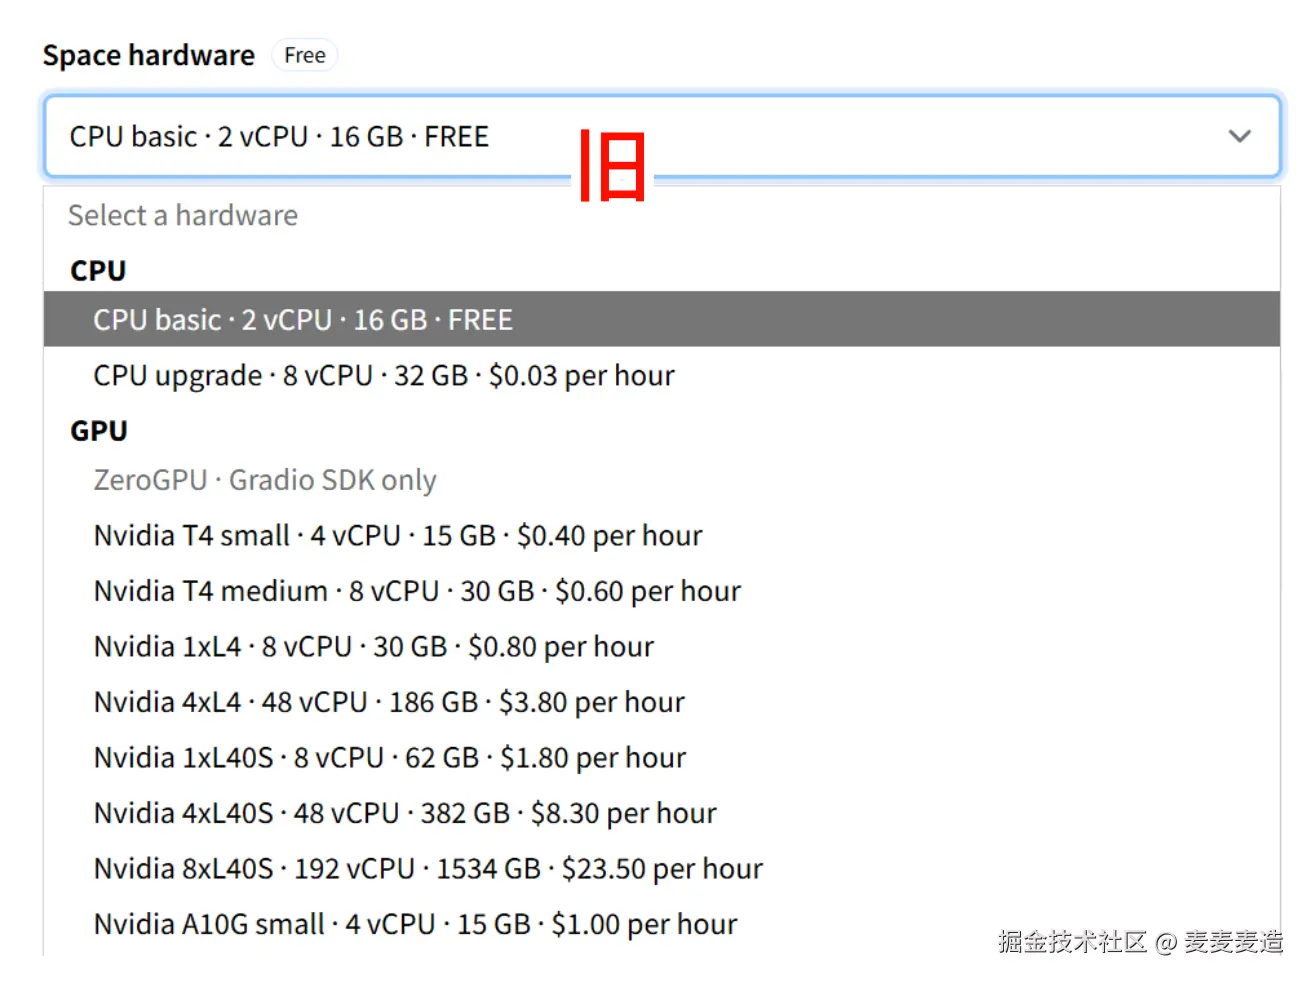Click the 'Select a hardware' placeholder row

point(661,215)
